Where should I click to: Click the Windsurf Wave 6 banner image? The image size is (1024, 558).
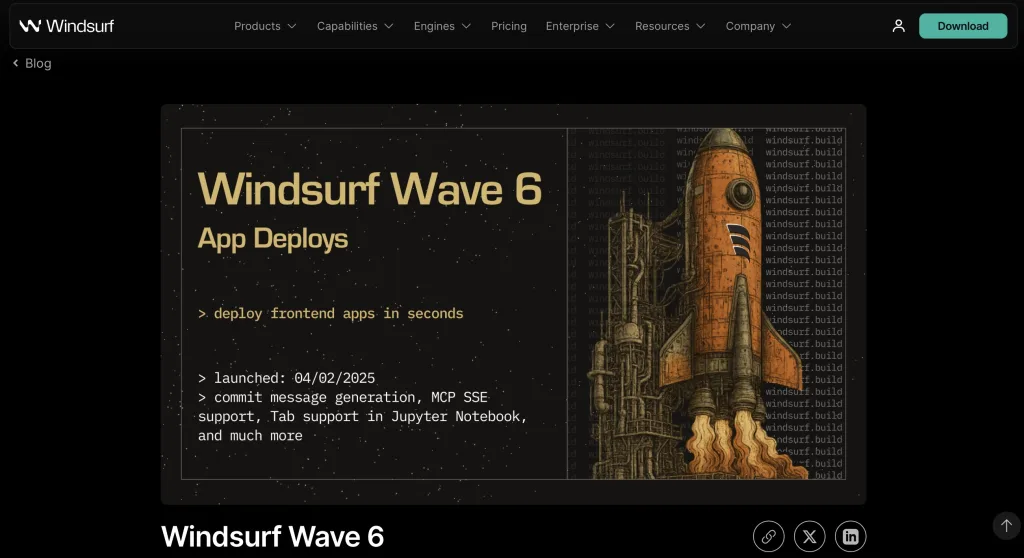pyautogui.click(x=513, y=304)
